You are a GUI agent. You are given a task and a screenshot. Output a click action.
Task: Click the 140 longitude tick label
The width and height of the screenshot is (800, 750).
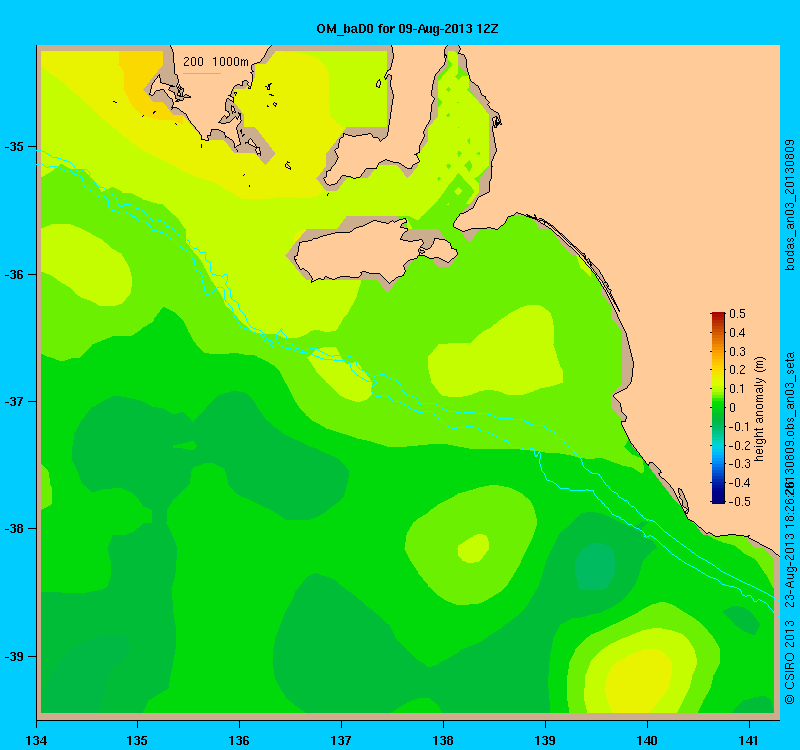pos(647,740)
